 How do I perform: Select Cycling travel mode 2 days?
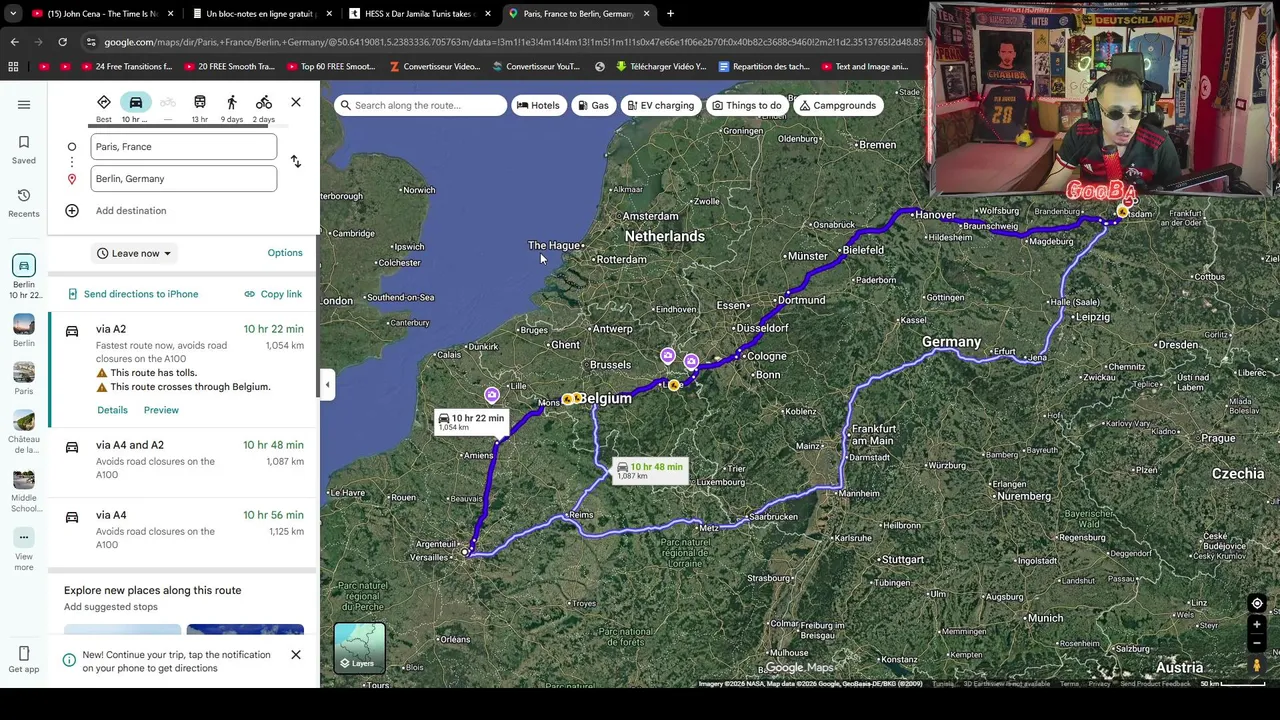click(x=264, y=107)
